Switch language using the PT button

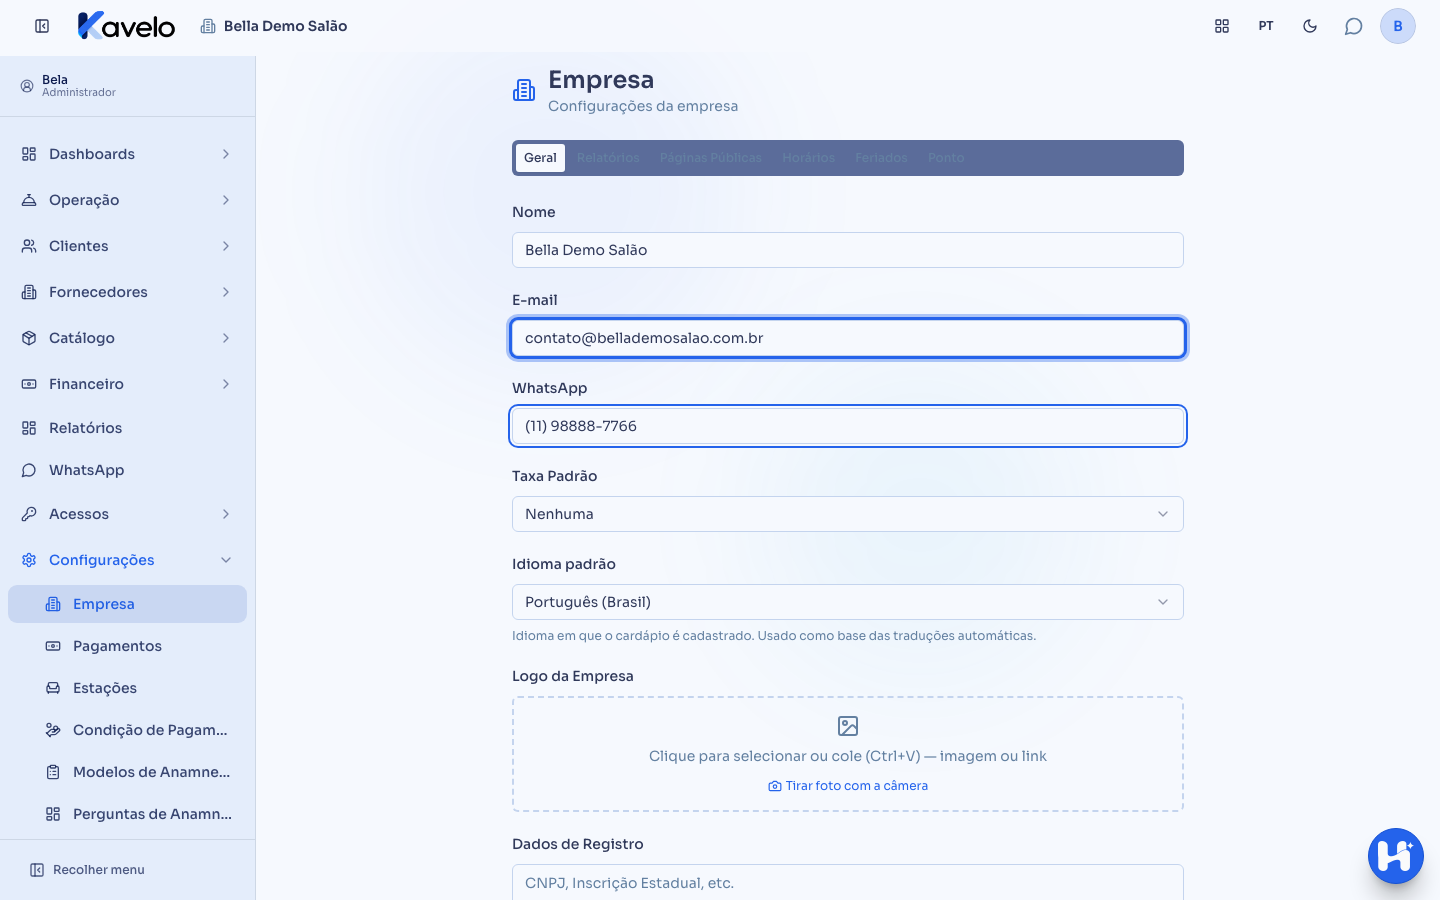1266,26
